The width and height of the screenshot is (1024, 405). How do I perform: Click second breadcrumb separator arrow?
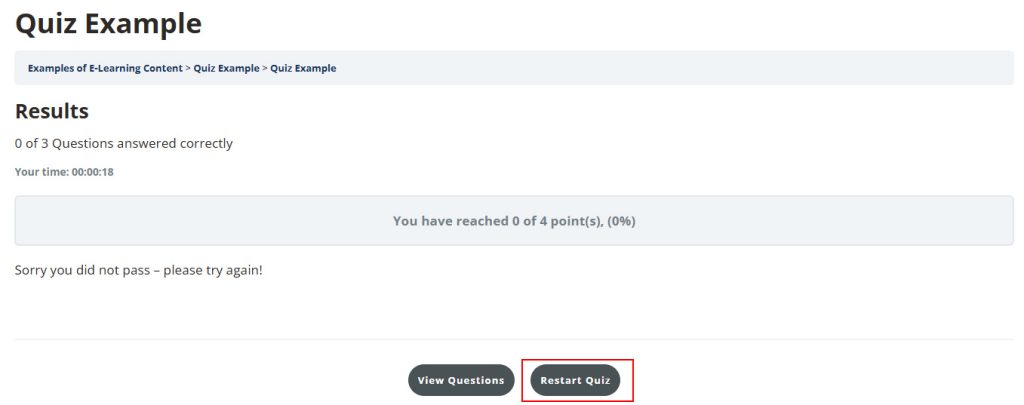click(265, 68)
